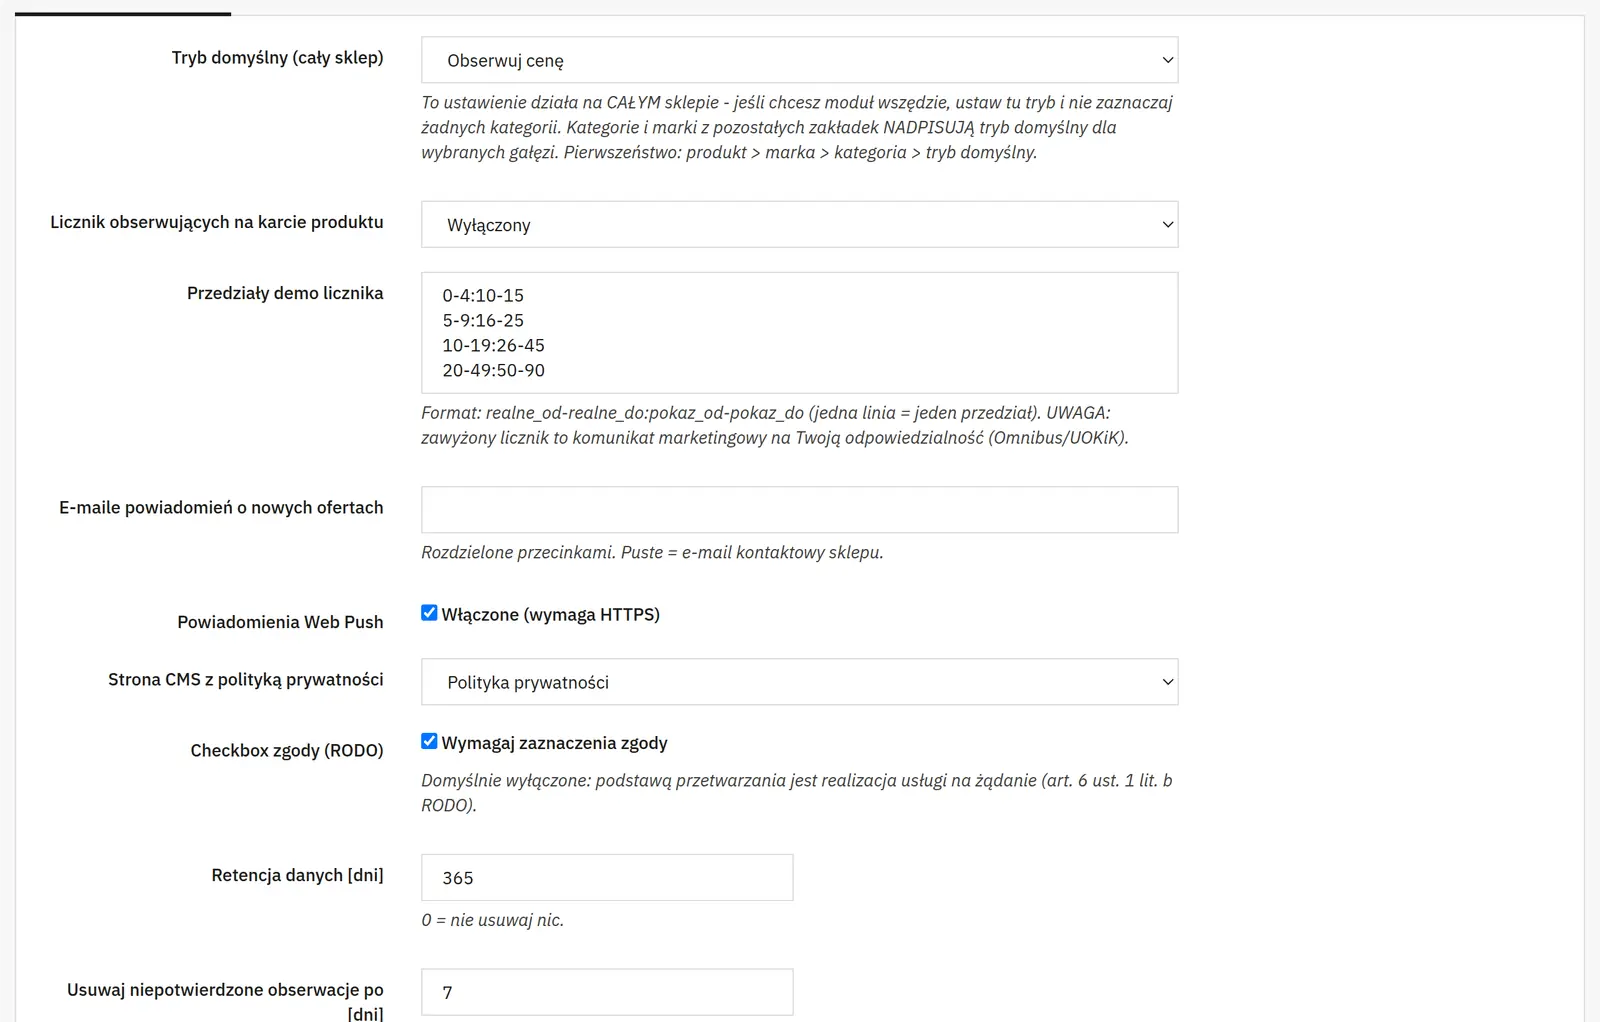
Task: Click the 'Tryb domyślny (cały sklep)' label
Action: click(277, 58)
